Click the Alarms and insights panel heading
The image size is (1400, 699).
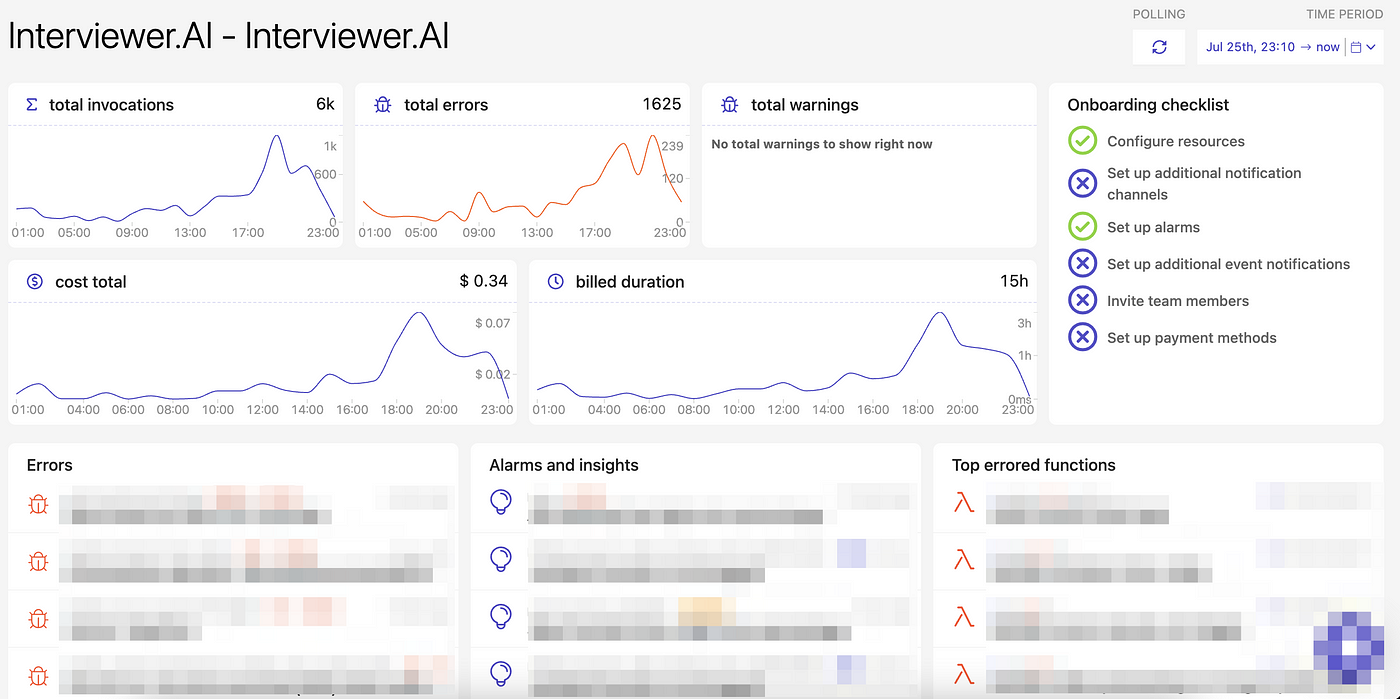pos(564,465)
